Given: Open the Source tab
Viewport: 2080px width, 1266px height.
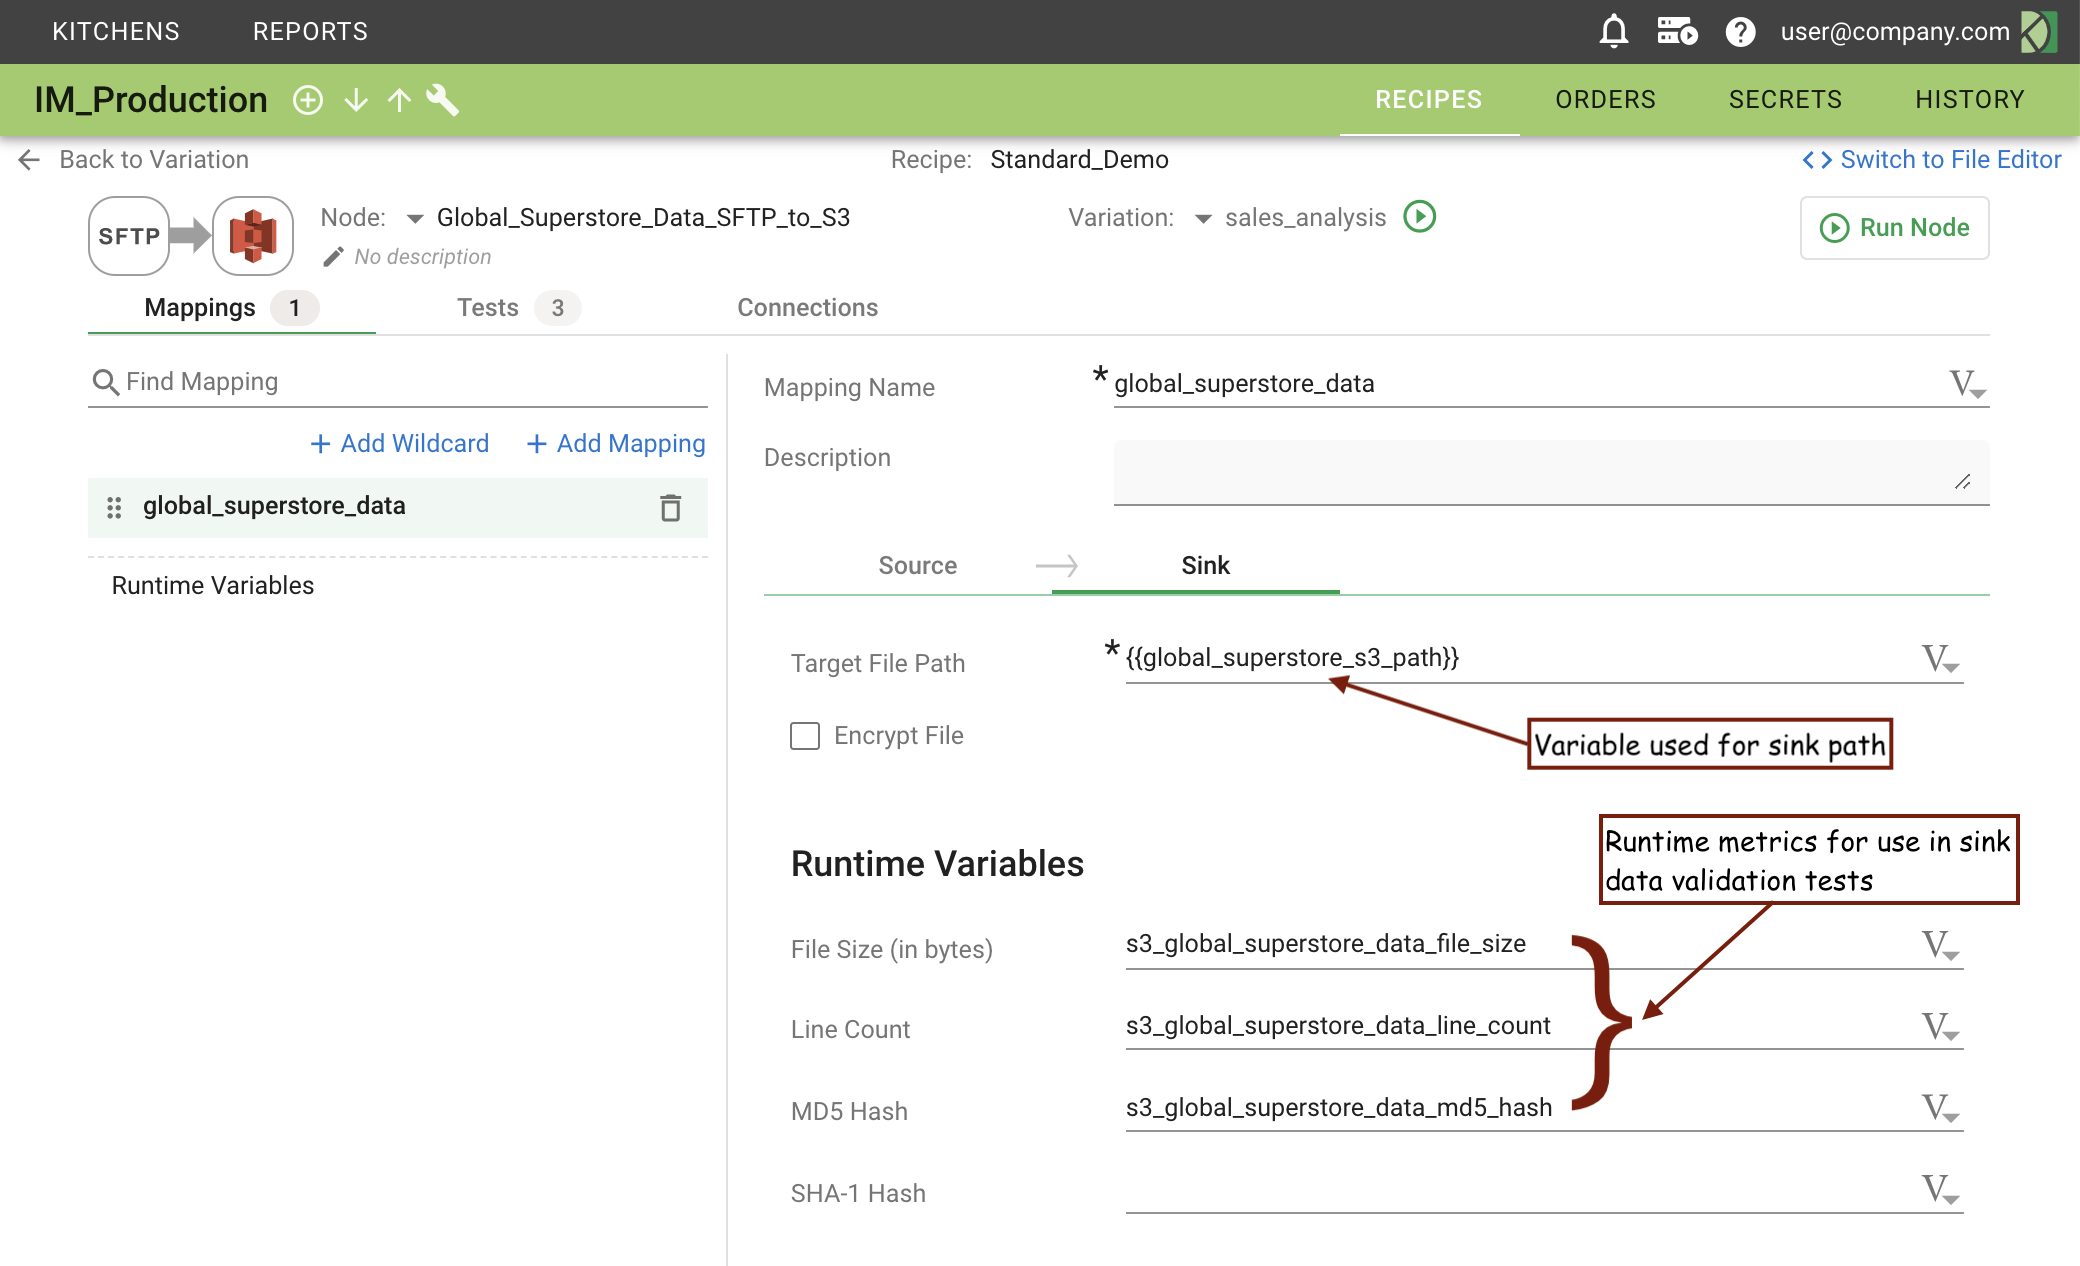Looking at the screenshot, I should tap(917, 566).
